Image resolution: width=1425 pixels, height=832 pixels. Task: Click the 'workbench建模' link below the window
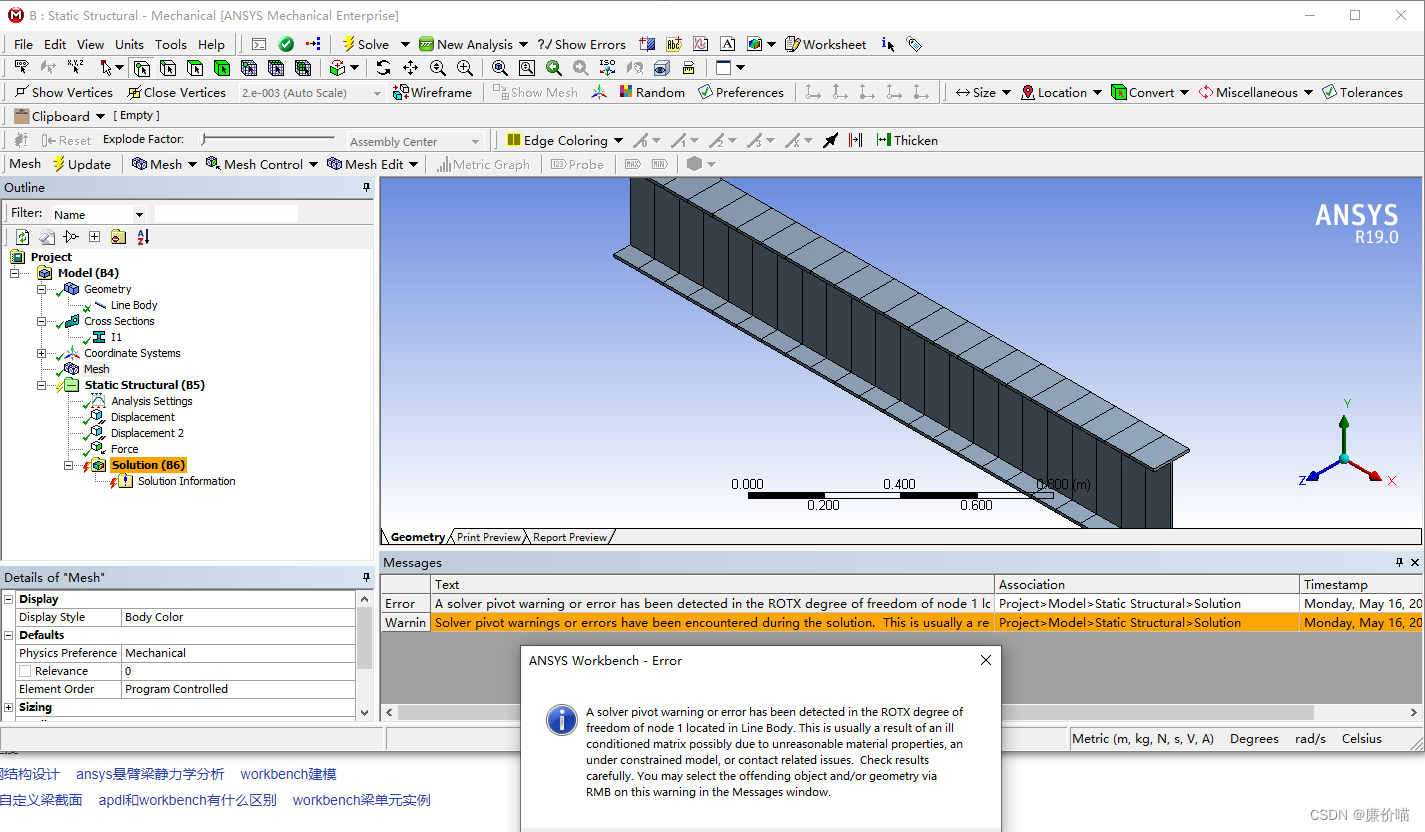[288, 774]
